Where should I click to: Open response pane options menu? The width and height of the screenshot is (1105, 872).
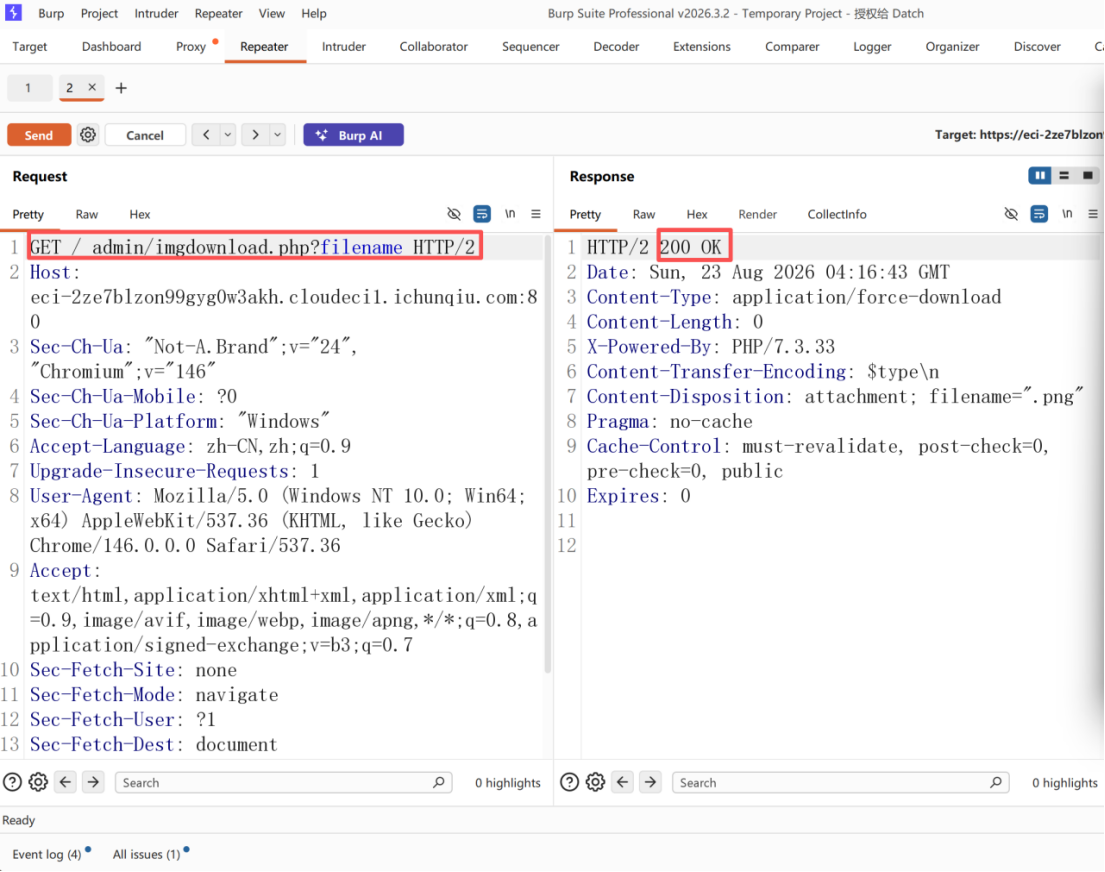[1093, 214]
